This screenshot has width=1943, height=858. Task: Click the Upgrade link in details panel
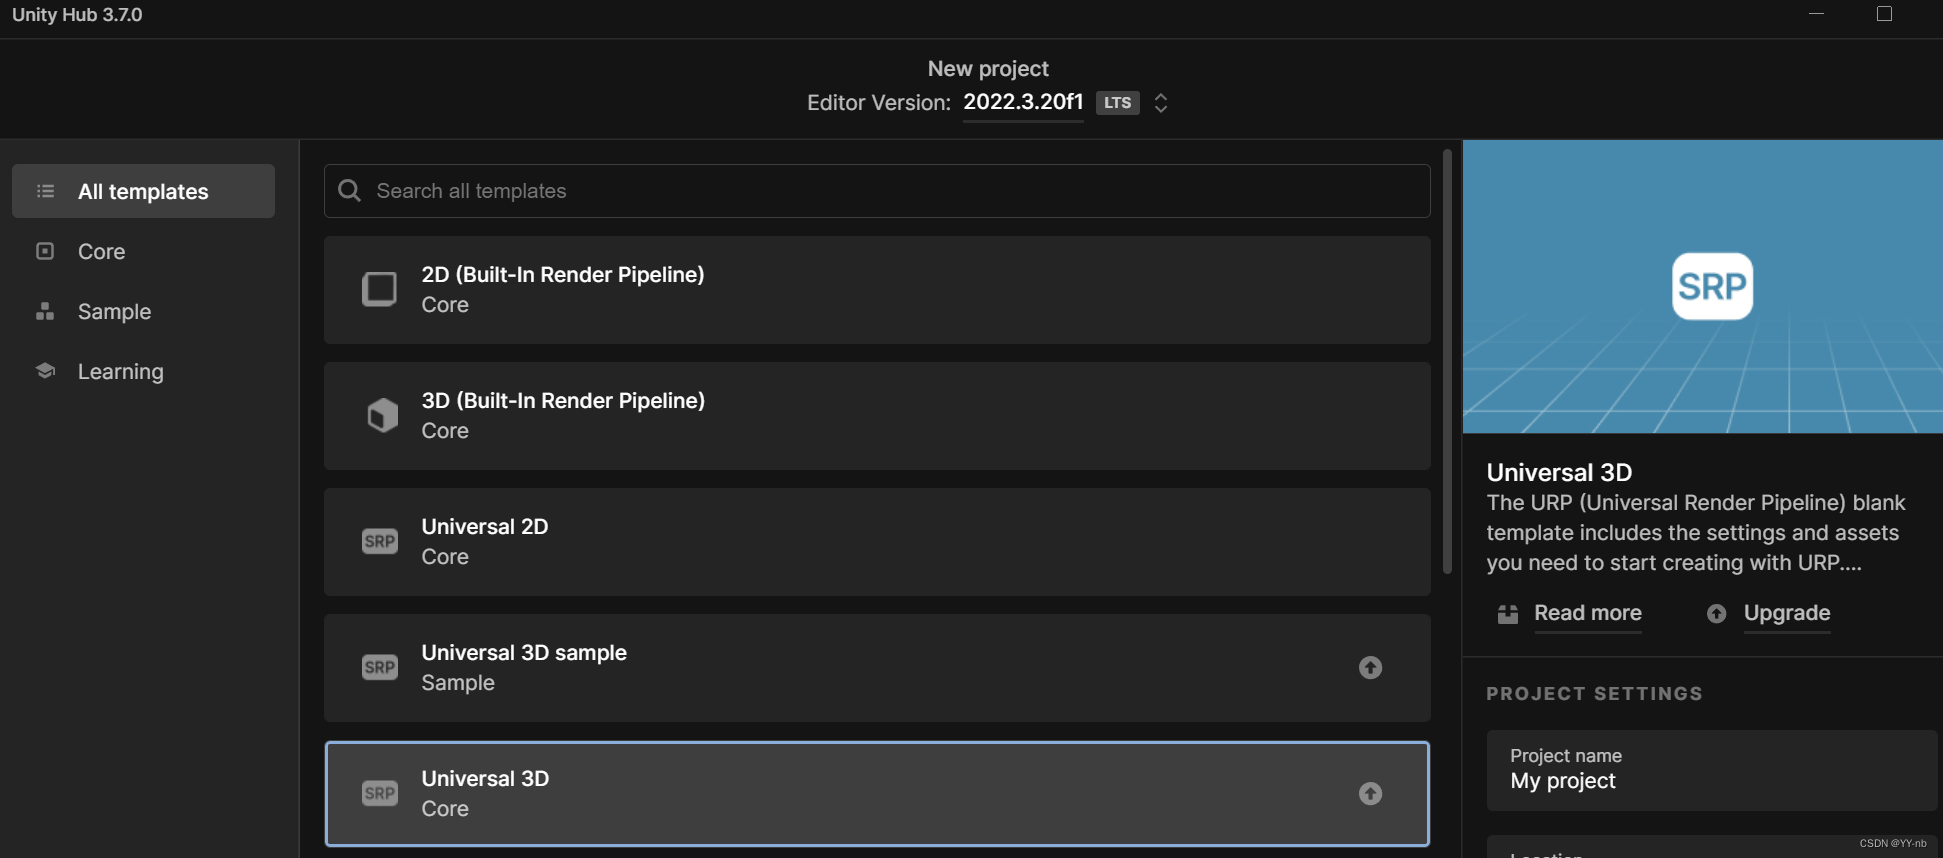point(1787,613)
